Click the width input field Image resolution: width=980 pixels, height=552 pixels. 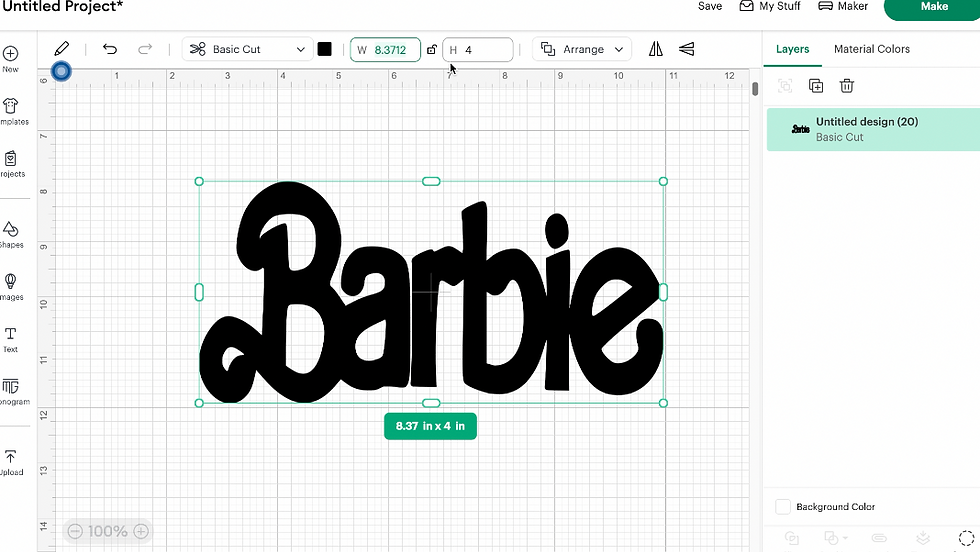[x=385, y=49]
